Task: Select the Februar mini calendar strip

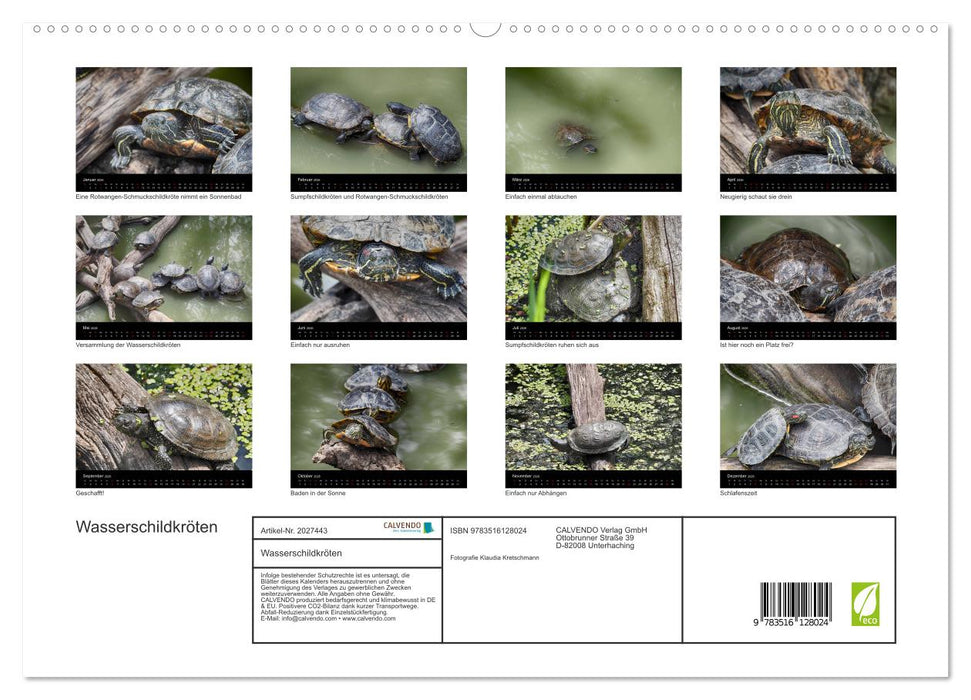Action: [x=379, y=183]
